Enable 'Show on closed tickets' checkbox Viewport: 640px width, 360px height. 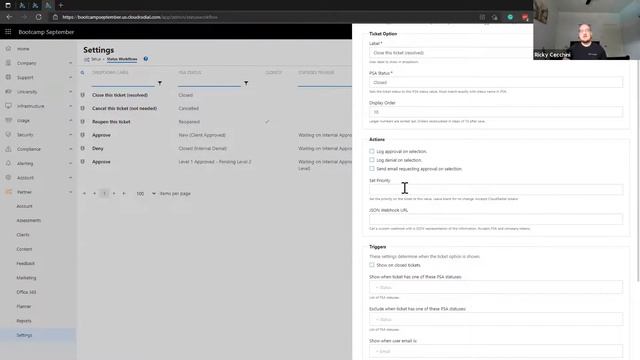pos(372,265)
